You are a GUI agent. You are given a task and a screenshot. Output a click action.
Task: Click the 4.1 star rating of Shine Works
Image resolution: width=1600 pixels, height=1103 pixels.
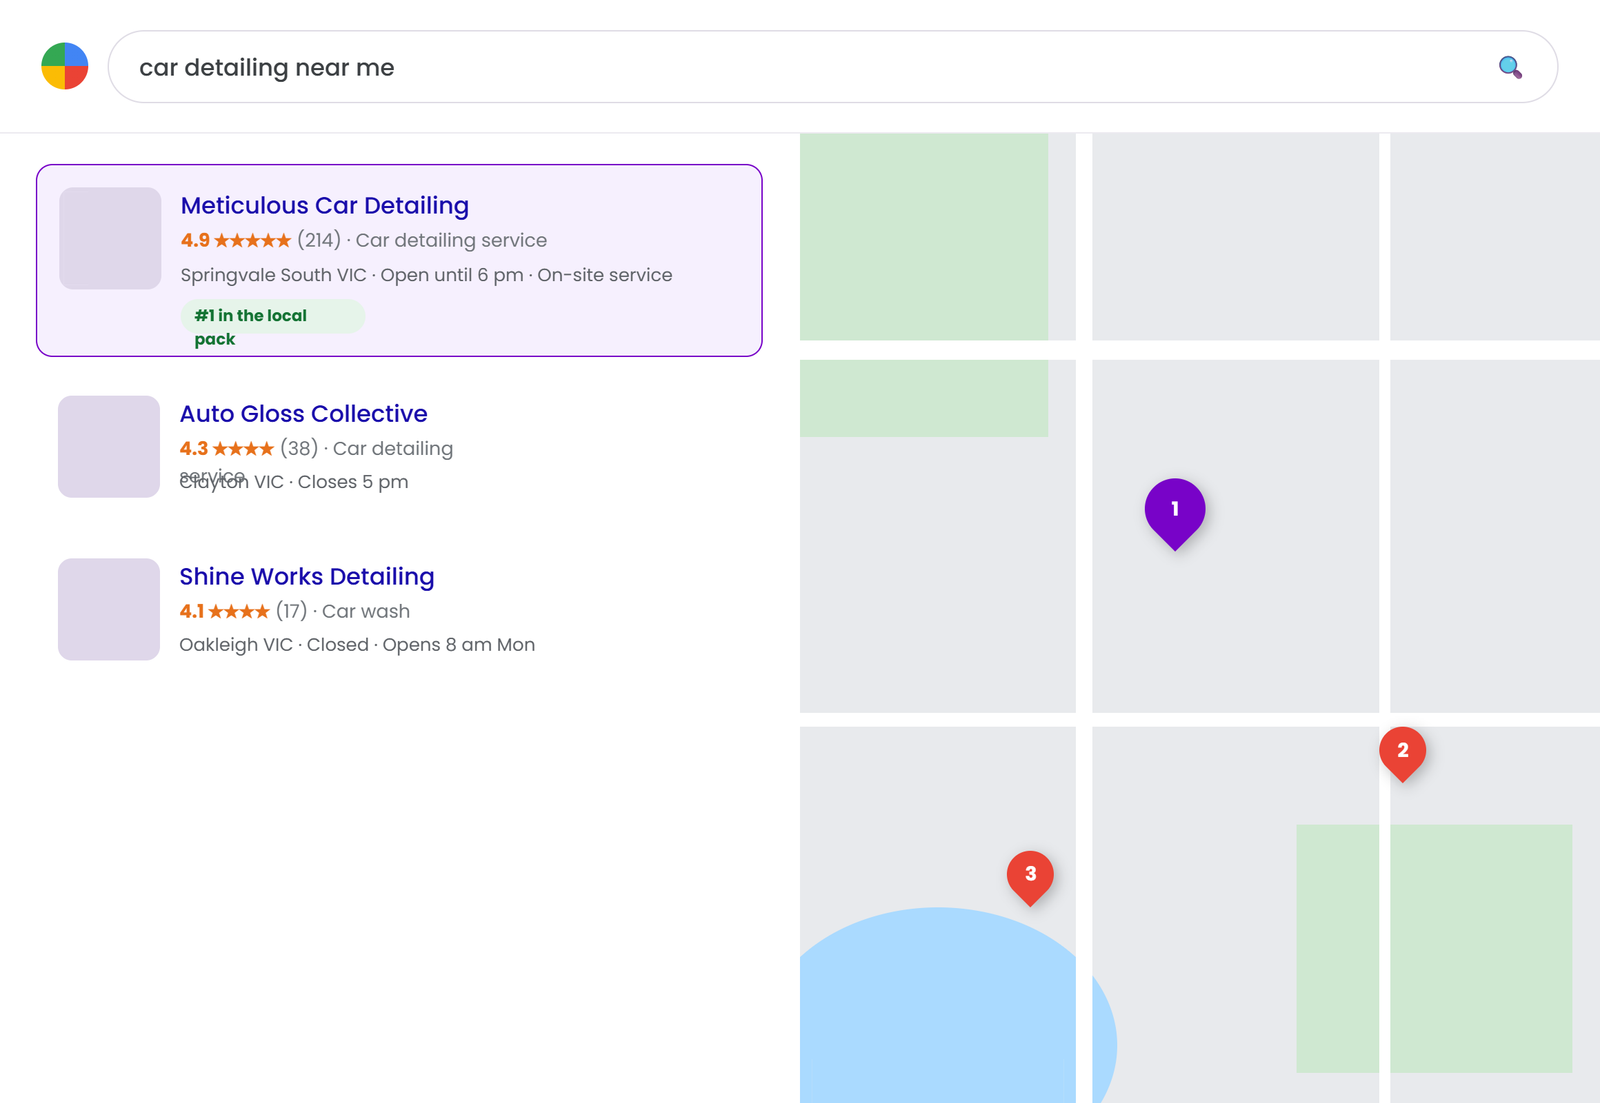click(225, 611)
